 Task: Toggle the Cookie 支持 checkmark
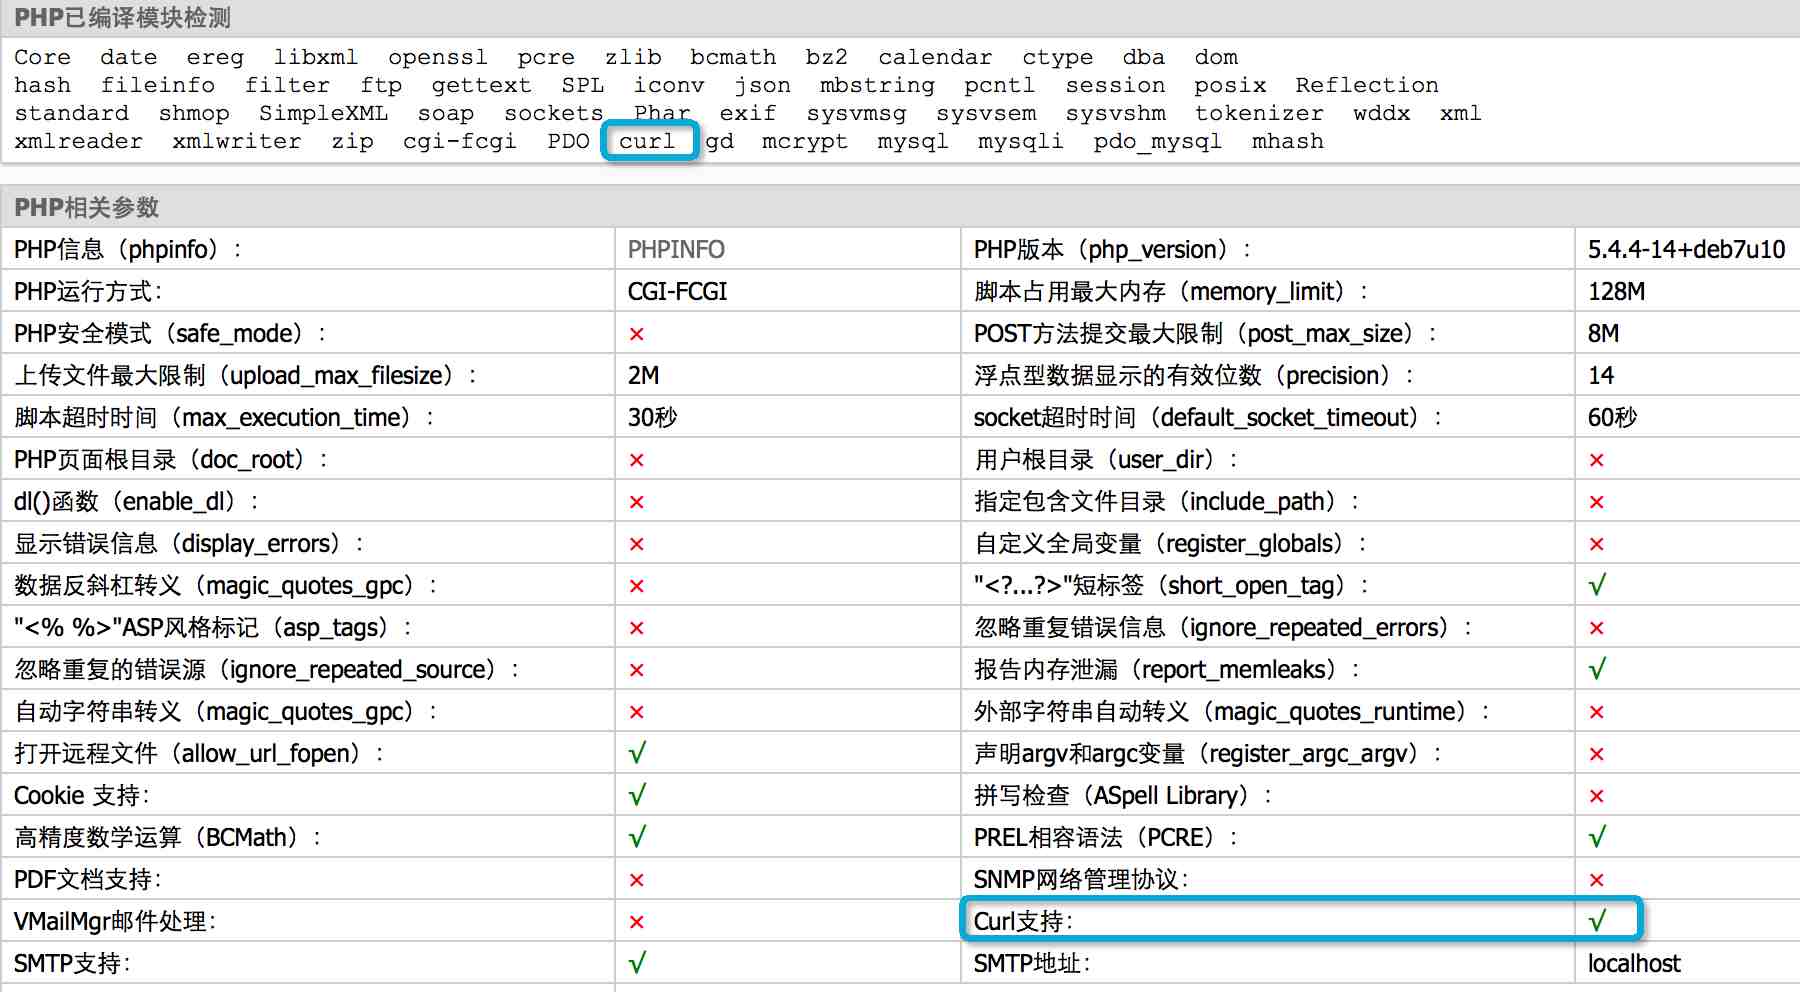637,794
